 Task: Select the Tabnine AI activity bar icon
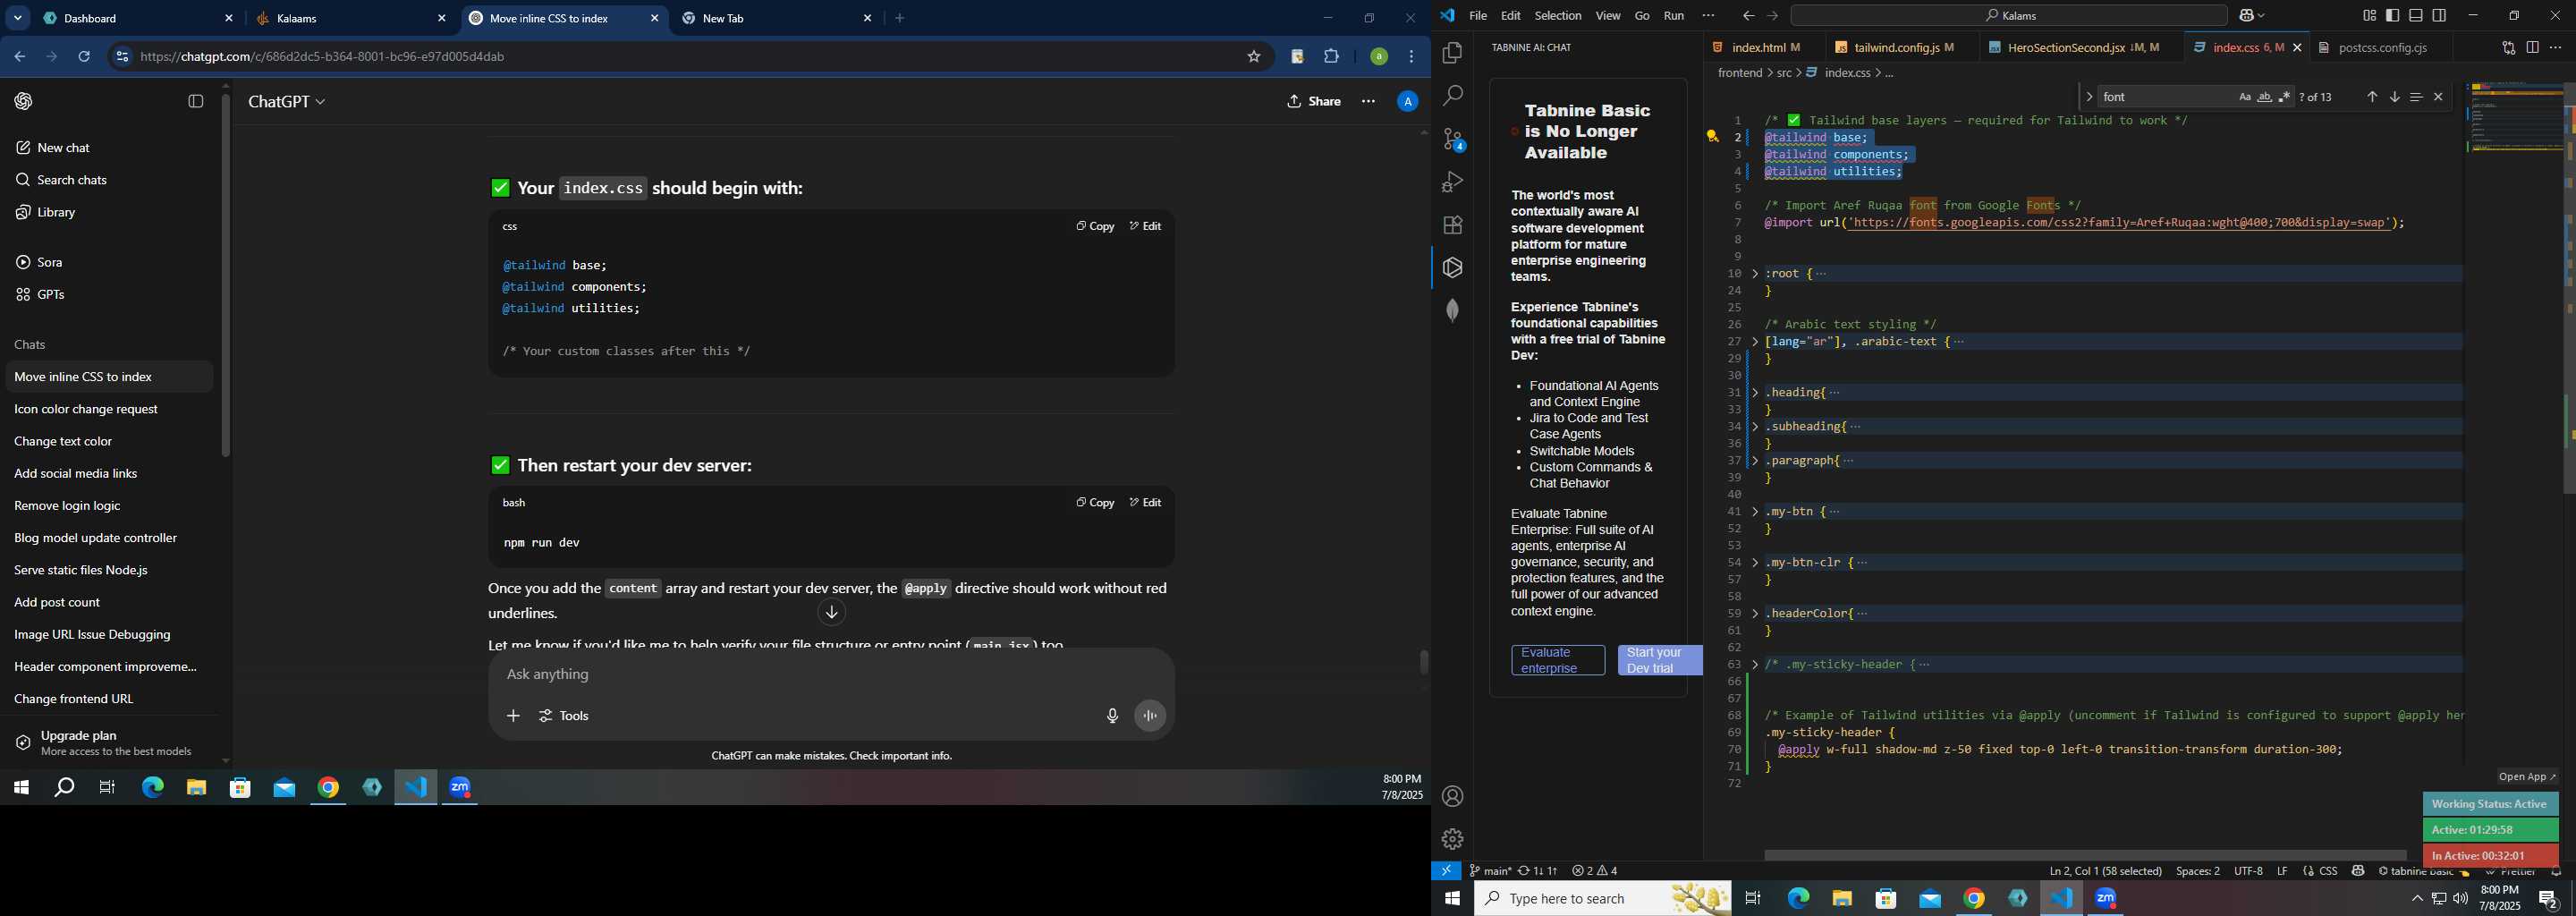pyautogui.click(x=1452, y=268)
